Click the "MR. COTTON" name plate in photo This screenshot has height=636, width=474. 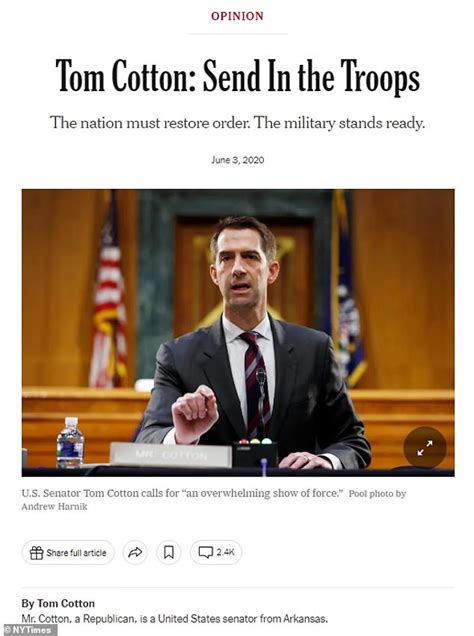[x=171, y=455]
